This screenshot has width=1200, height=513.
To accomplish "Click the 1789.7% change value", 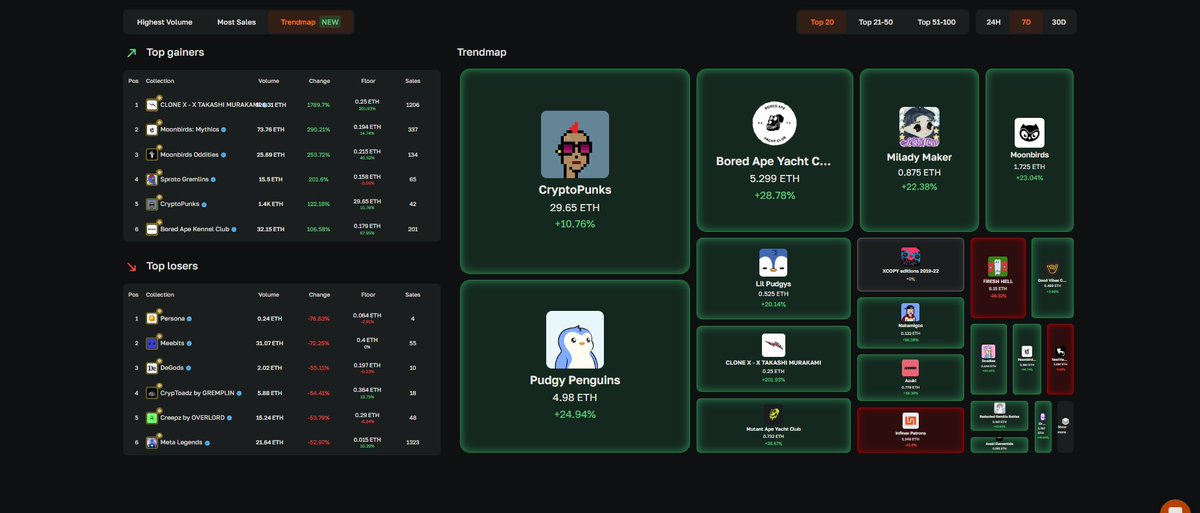I will click(x=319, y=104).
